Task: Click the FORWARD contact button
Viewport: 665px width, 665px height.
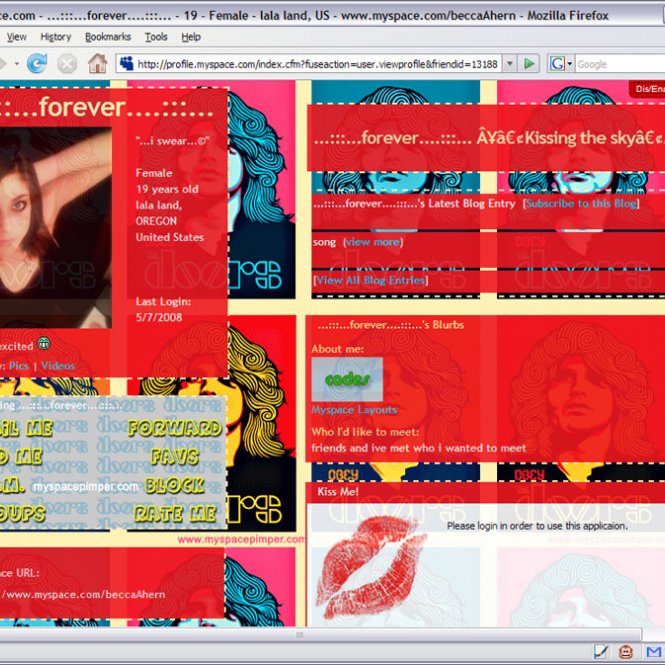Action: [x=175, y=428]
